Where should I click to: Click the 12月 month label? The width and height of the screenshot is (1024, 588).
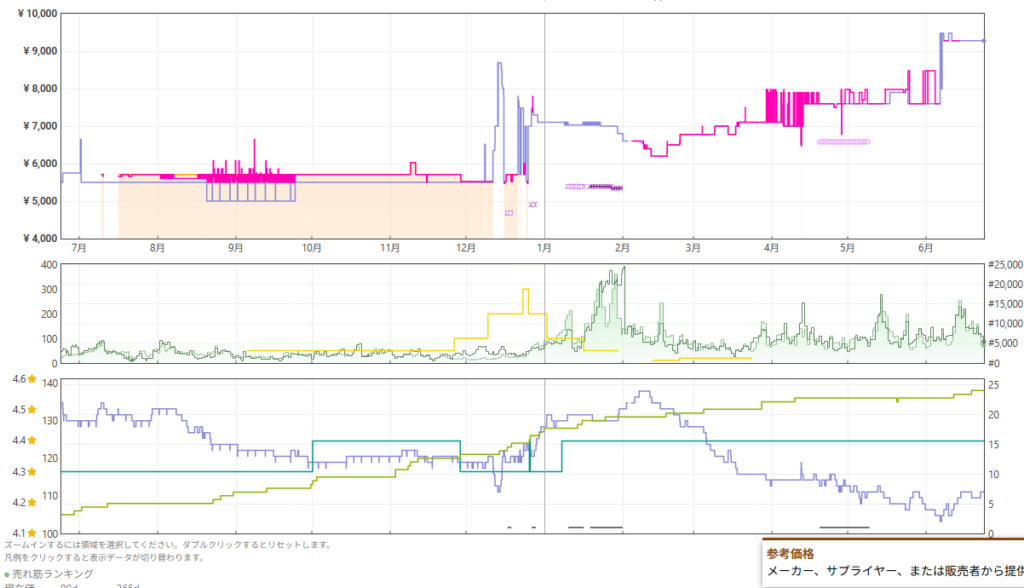[x=466, y=248]
